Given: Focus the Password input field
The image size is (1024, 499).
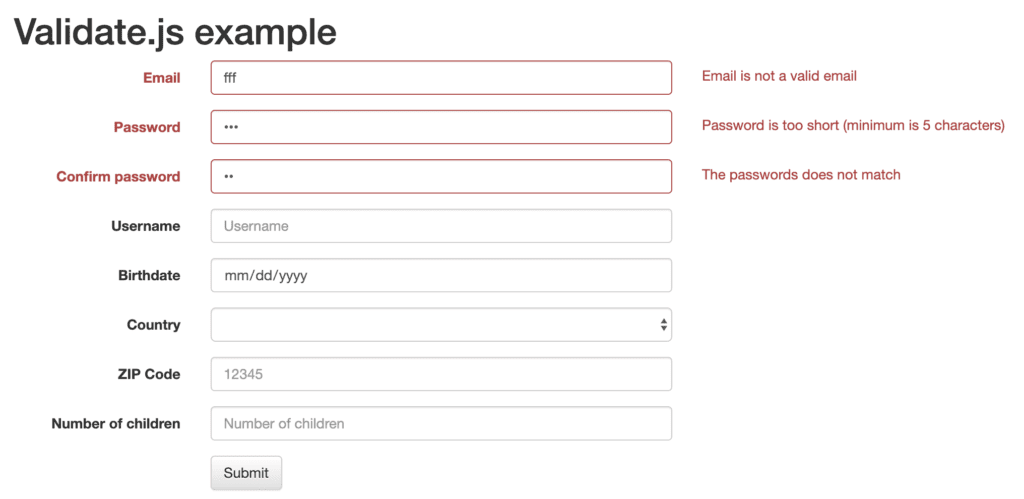Looking at the screenshot, I should [x=440, y=127].
